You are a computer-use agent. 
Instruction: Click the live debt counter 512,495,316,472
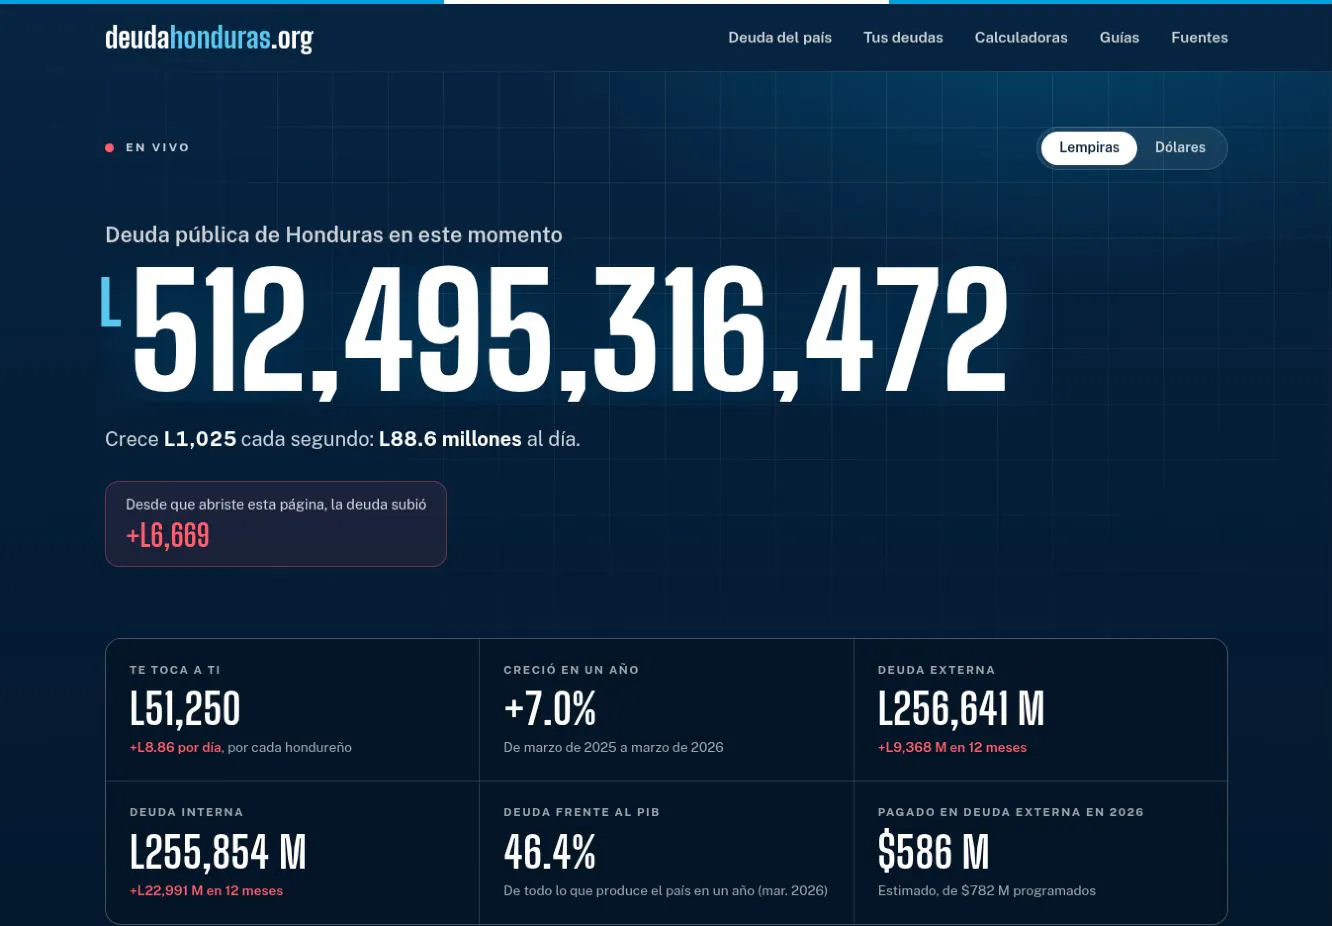point(570,331)
